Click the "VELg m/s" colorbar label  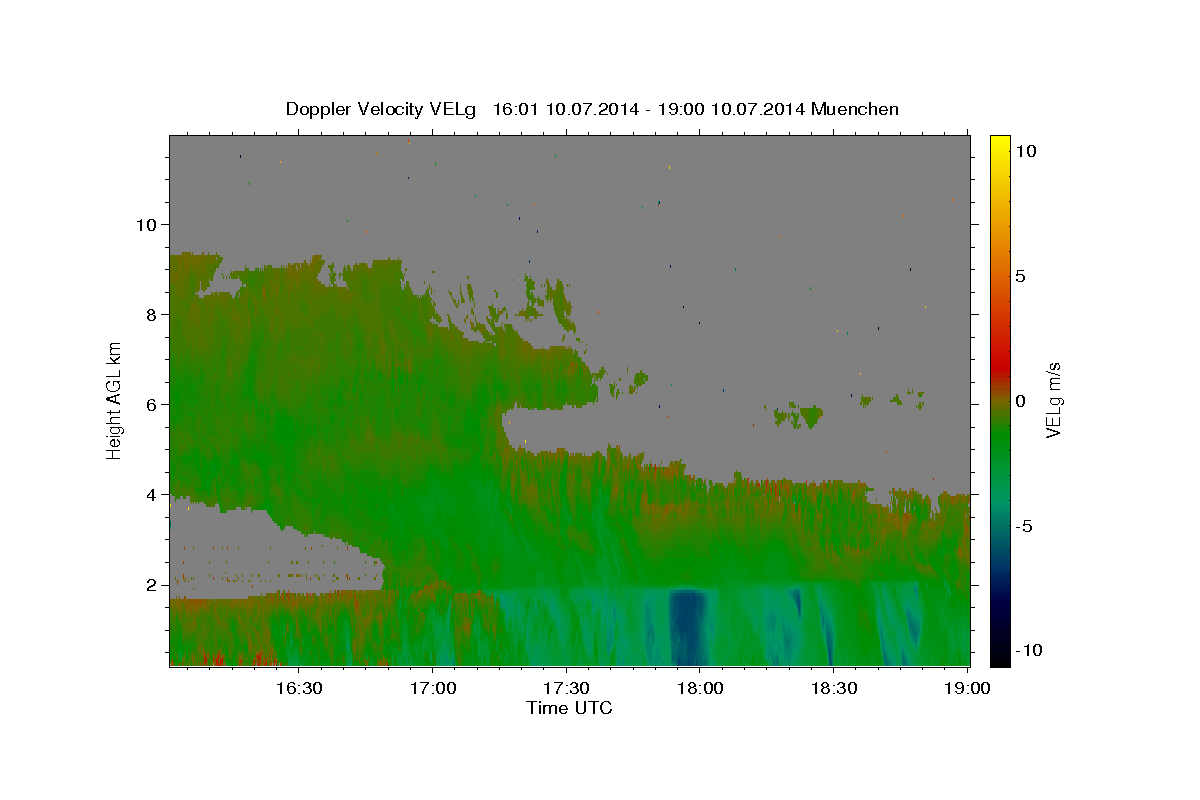click(1053, 400)
